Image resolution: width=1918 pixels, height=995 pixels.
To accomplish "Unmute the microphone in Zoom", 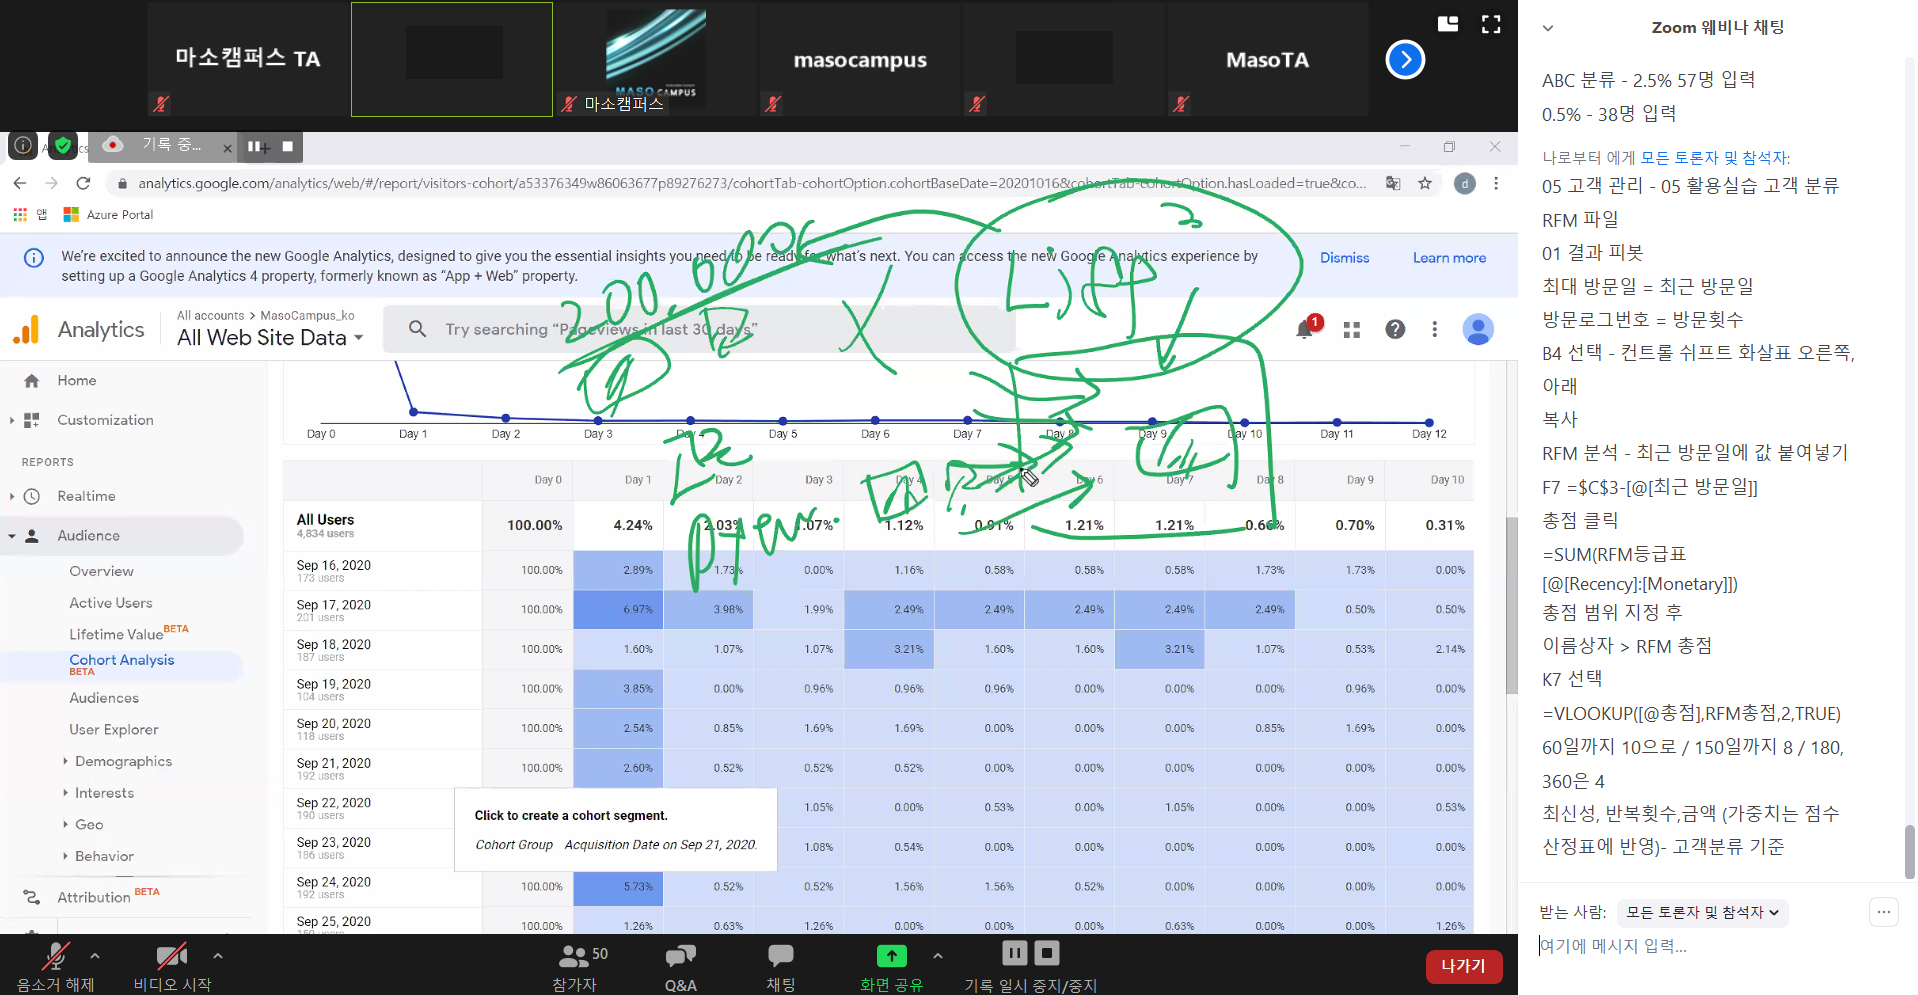I will click(55, 957).
